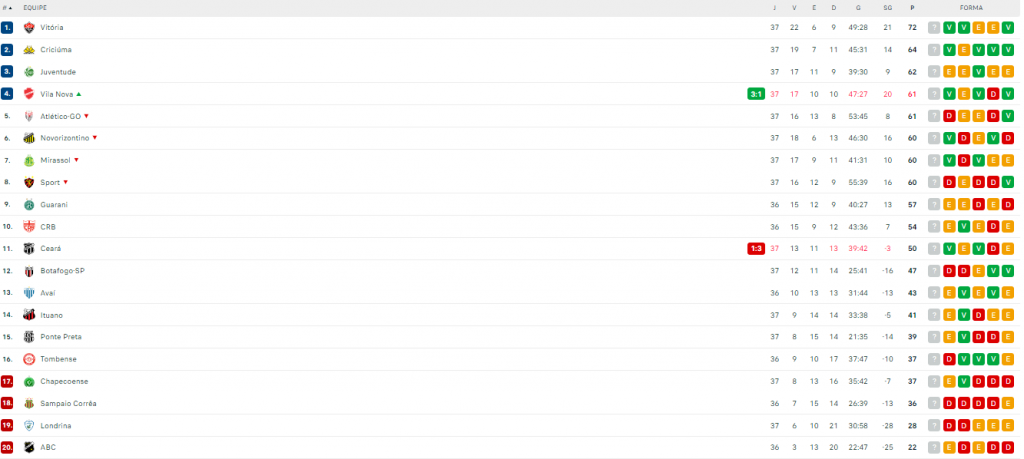Image resolution: width=1024 pixels, height=459 pixels.
Task: Click the Vitória club crest icon
Action: pos(29,27)
